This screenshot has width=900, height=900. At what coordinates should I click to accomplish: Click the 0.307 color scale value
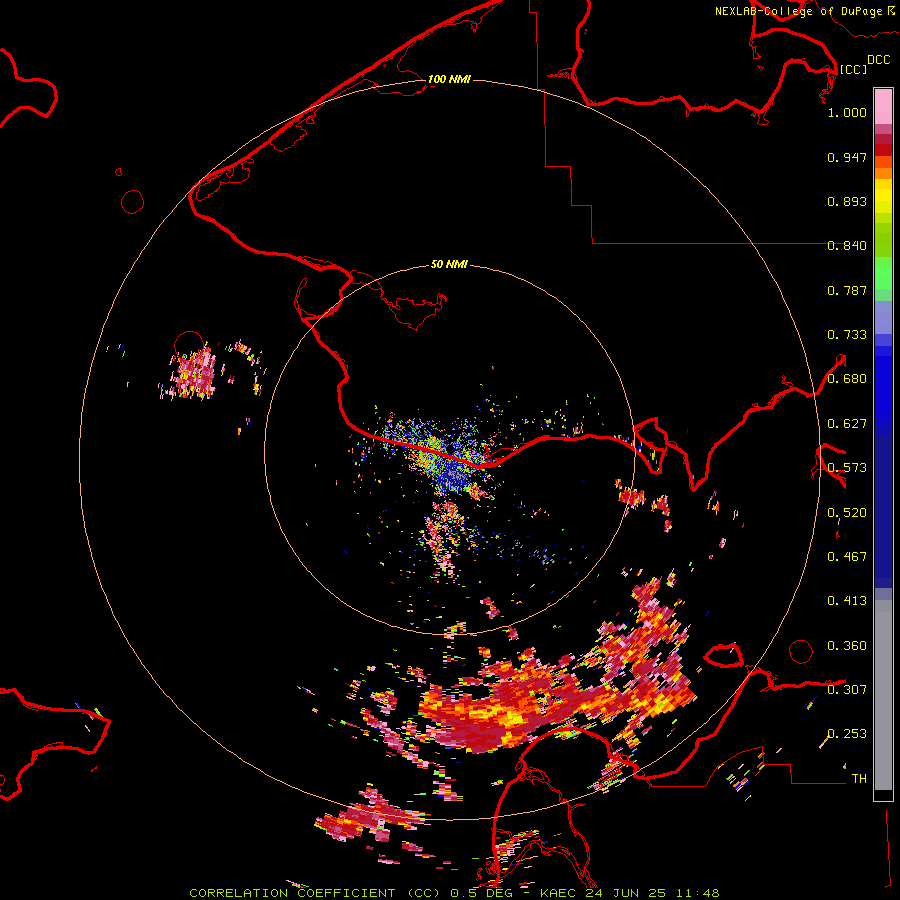coord(847,690)
